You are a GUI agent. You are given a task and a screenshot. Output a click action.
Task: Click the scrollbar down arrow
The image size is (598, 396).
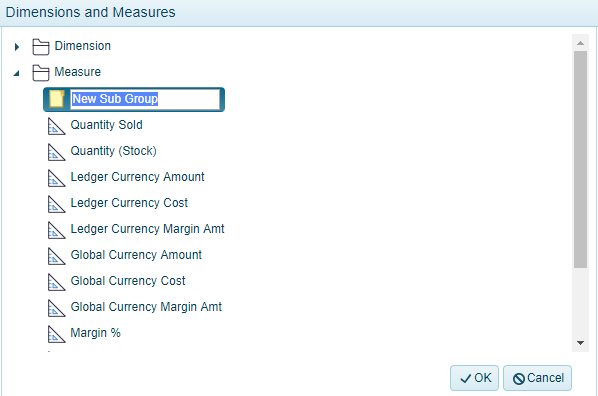[x=580, y=343]
